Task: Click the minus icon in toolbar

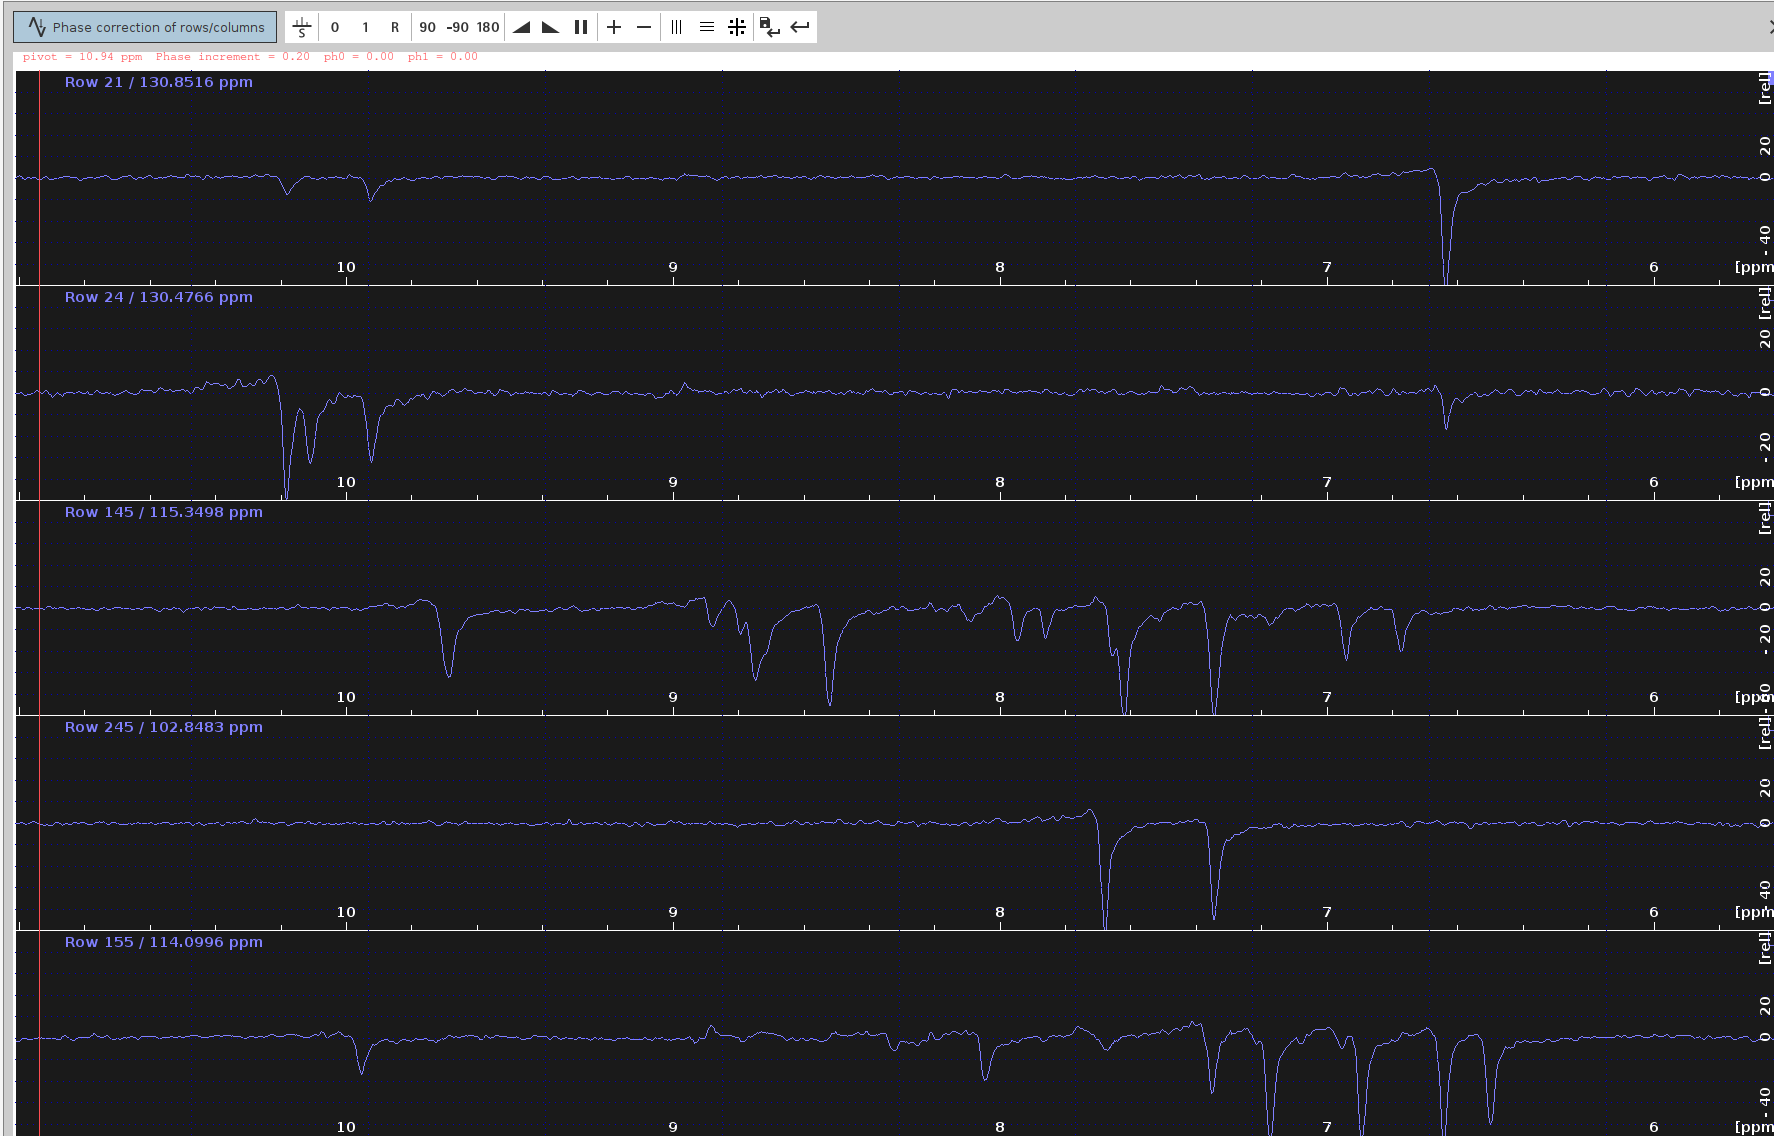Action: [644, 27]
